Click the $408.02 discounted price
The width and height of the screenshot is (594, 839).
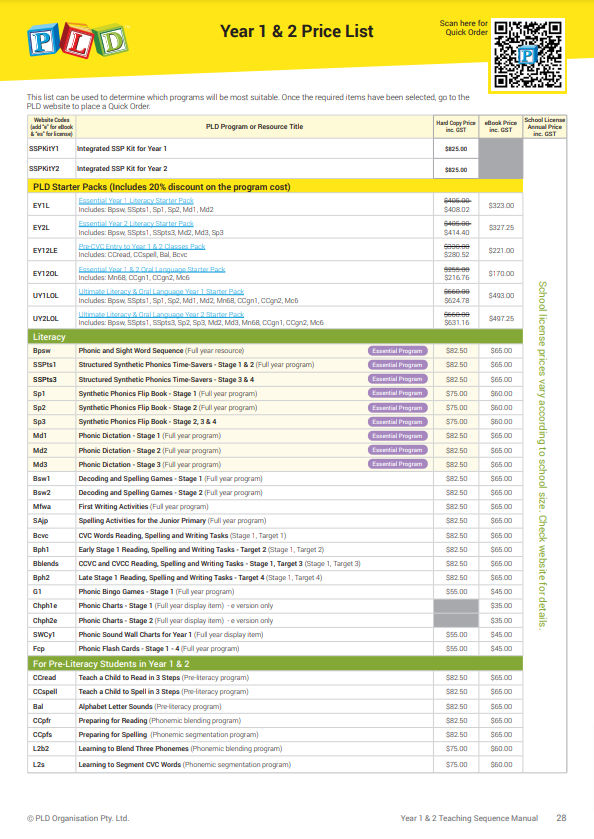point(456,210)
